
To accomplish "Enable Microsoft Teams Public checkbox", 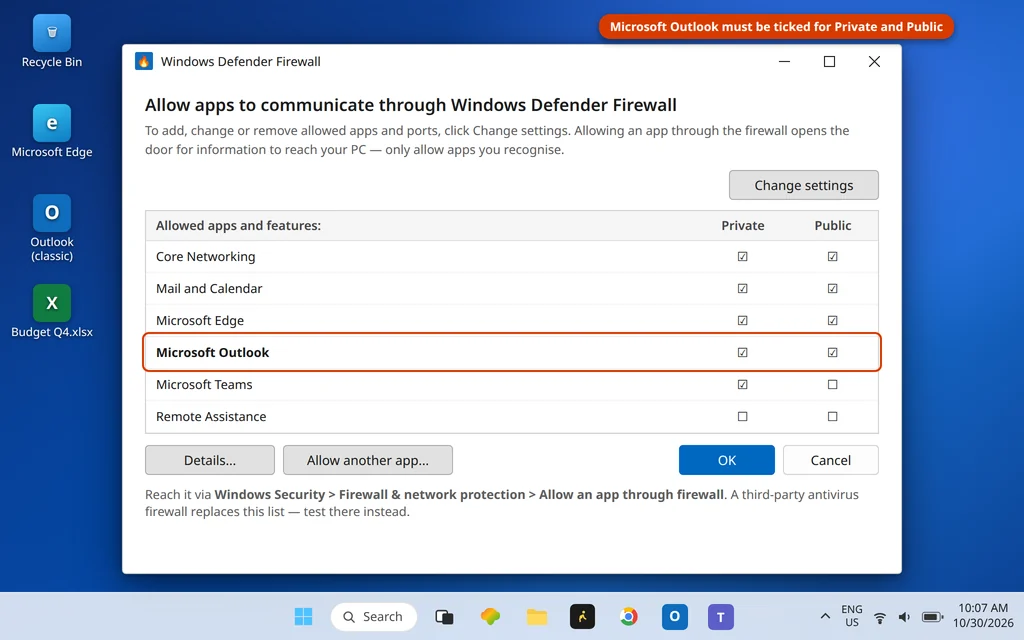I will point(833,385).
